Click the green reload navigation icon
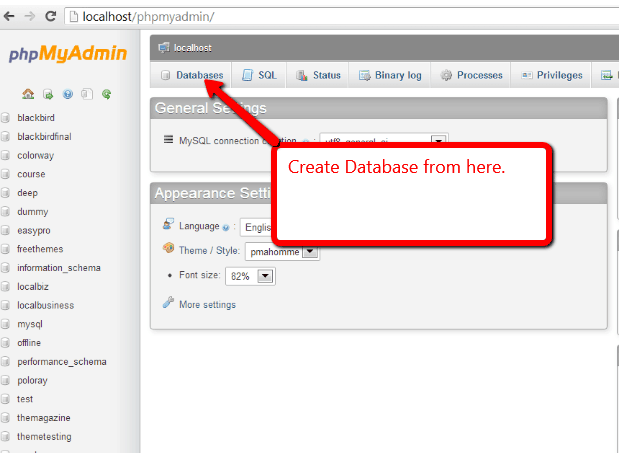Viewport: 621px width, 453px height. [106, 94]
